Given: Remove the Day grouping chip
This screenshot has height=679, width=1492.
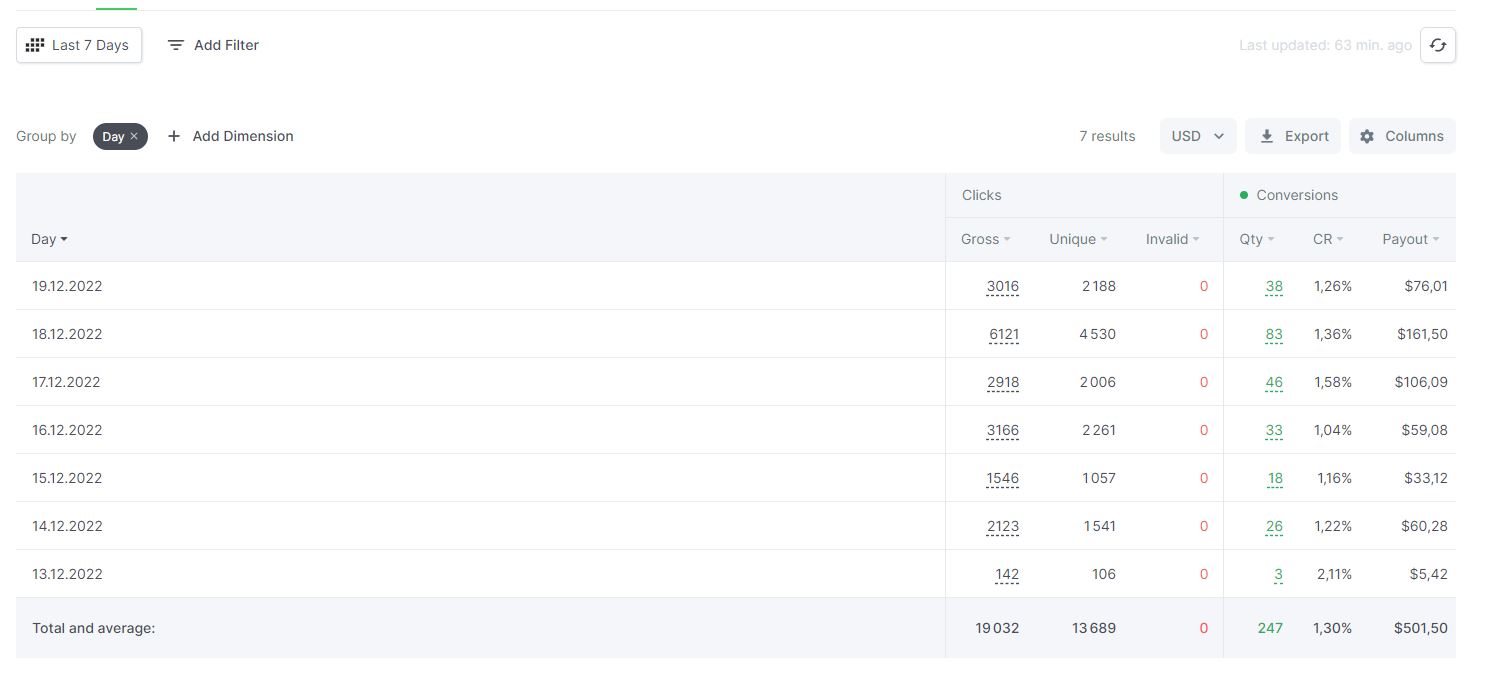Looking at the screenshot, I should [134, 136].
